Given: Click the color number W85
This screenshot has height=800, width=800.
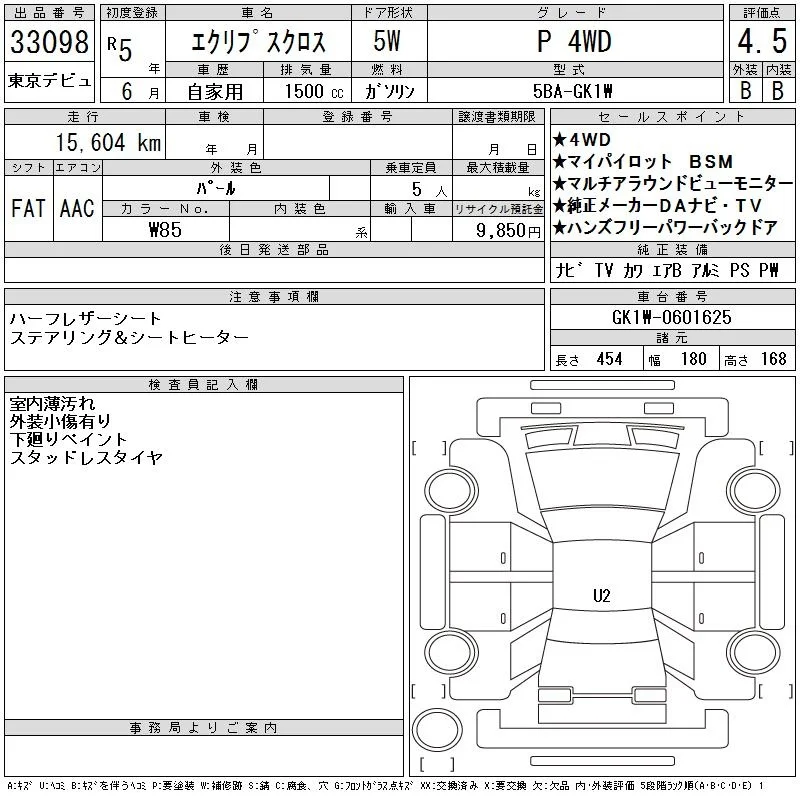Looking at the screenshot, I should click(165, 230).
